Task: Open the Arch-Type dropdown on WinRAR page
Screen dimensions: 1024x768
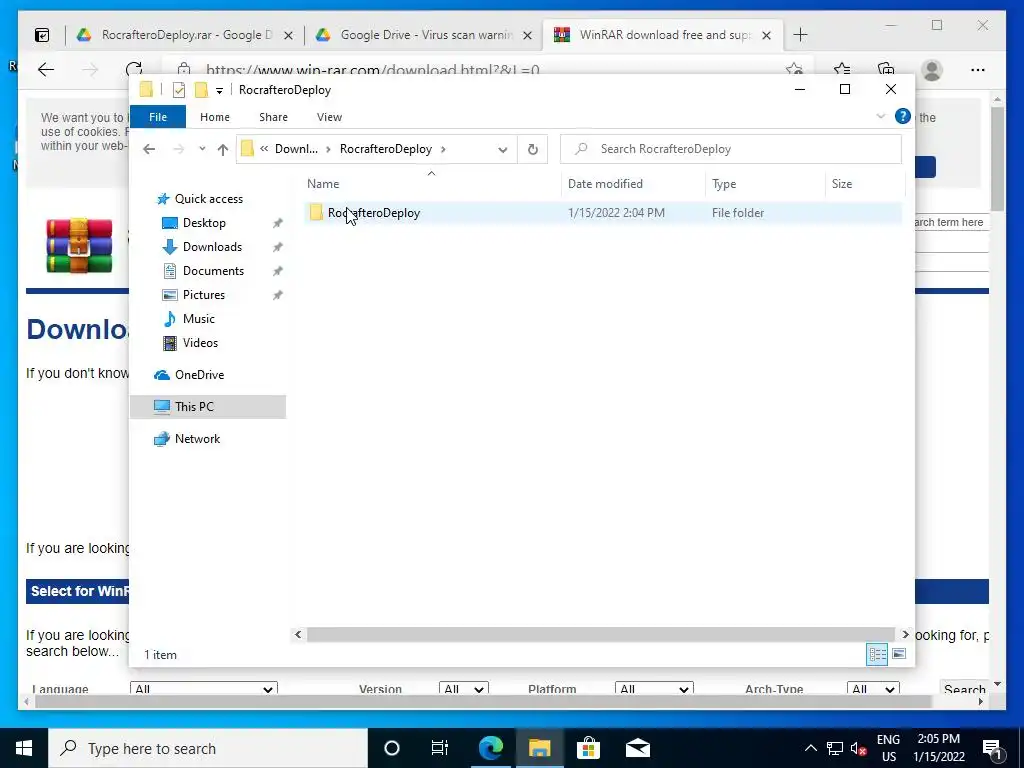Action: tap(873, 689)
